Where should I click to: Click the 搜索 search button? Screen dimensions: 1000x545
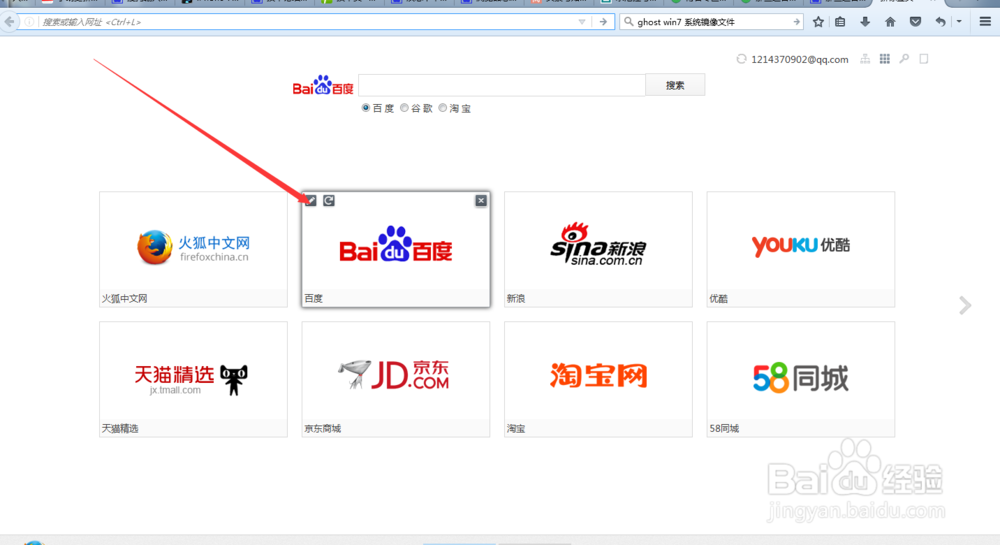(675, 85)
